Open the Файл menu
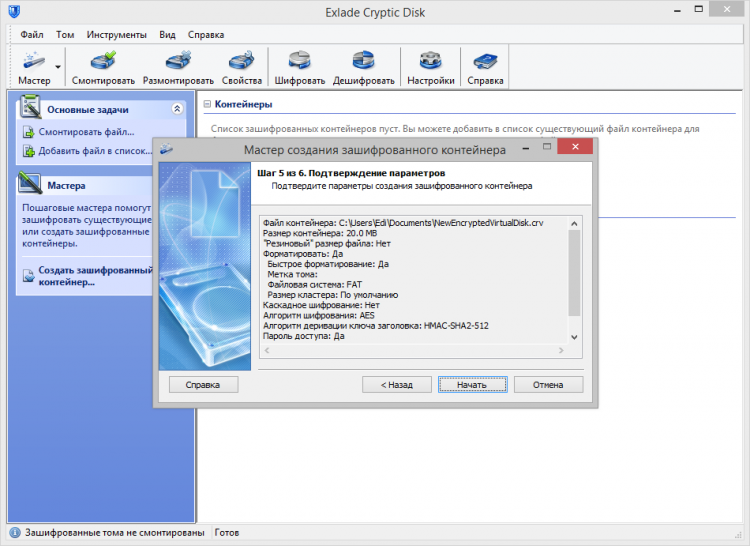The width and height of the screenshot is (750, 546). tap(32, 34)
